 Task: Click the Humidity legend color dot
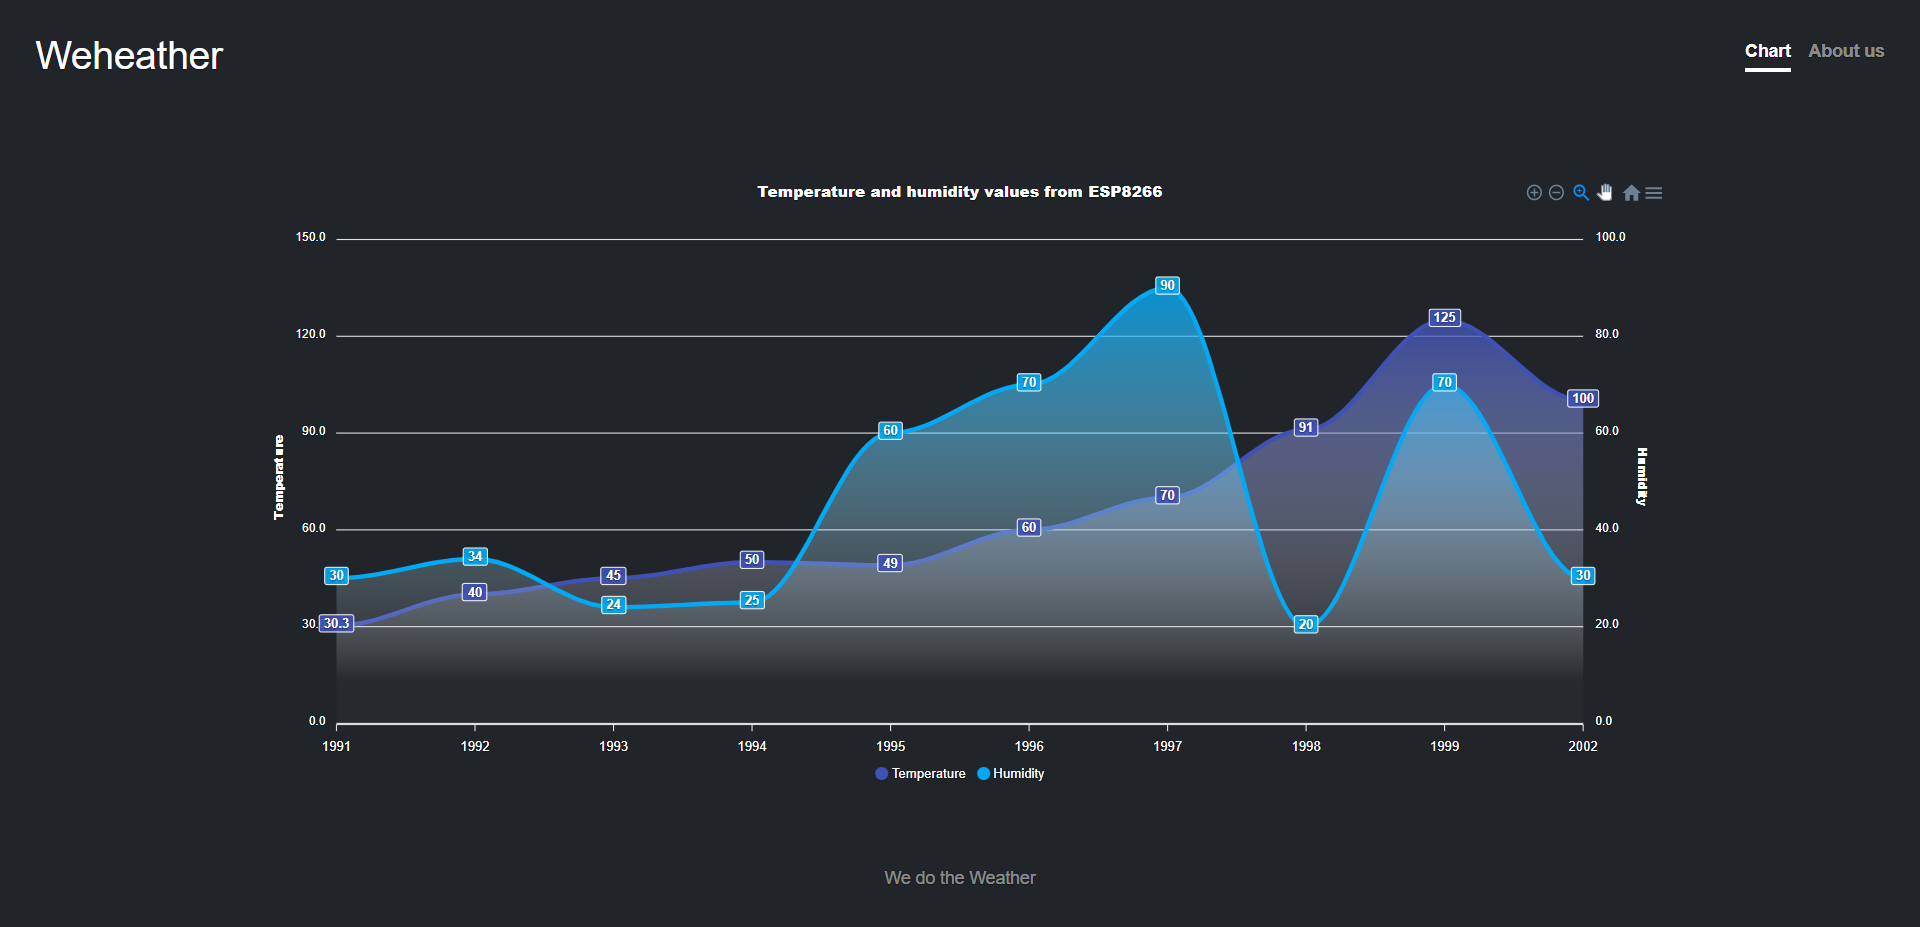983,774
